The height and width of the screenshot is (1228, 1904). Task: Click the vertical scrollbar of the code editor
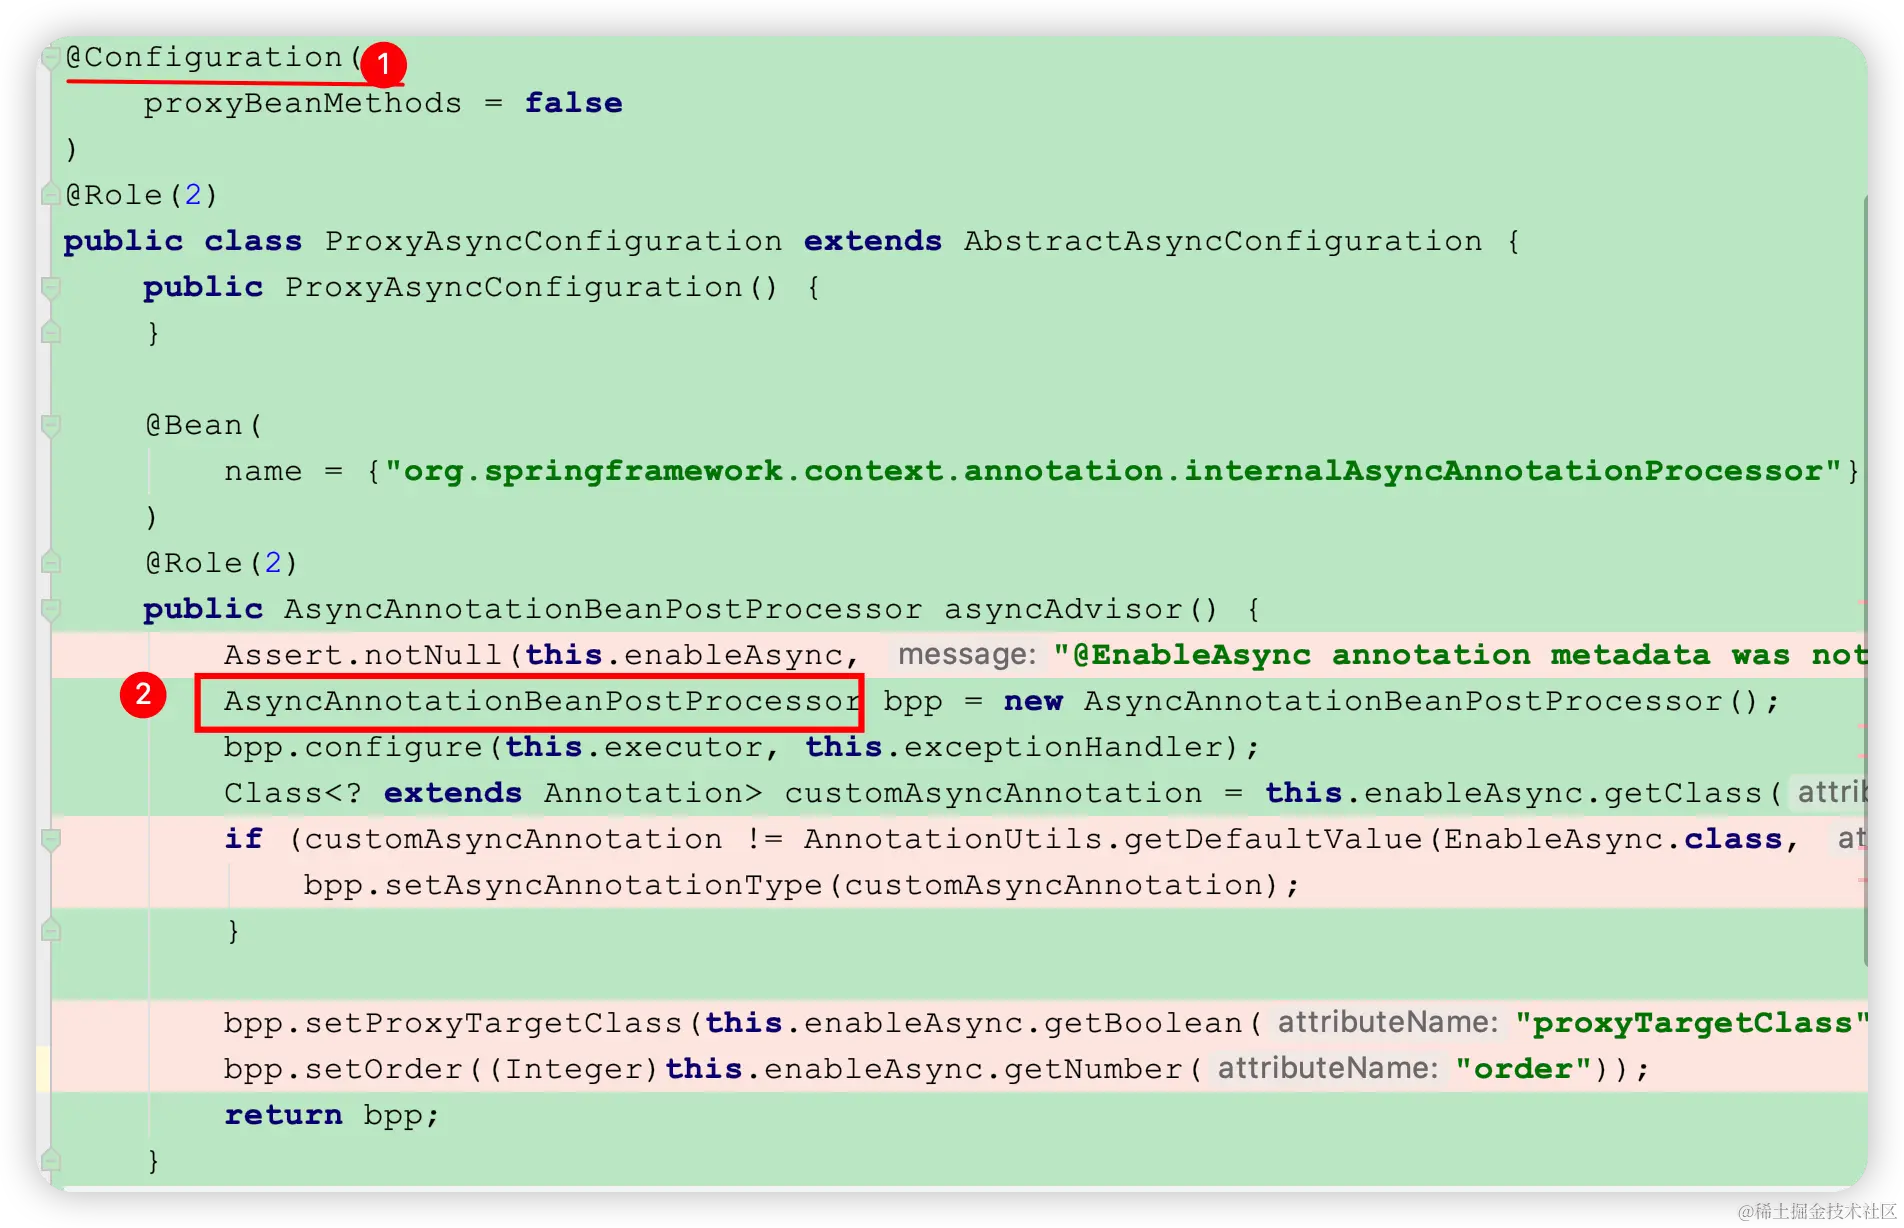pyautogui.click(x=1865, y=580)
